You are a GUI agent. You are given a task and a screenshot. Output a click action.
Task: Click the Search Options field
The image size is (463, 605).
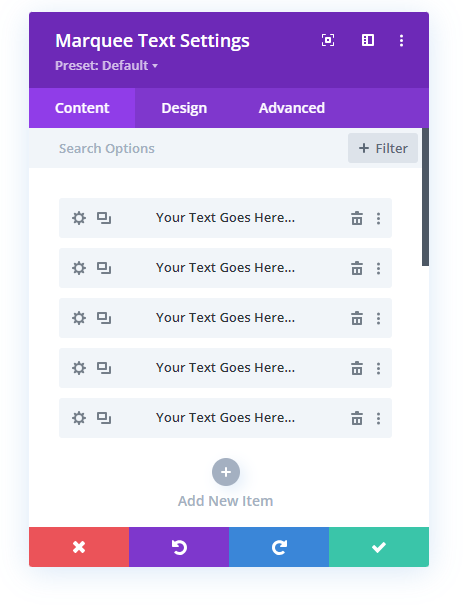[188, 148]
